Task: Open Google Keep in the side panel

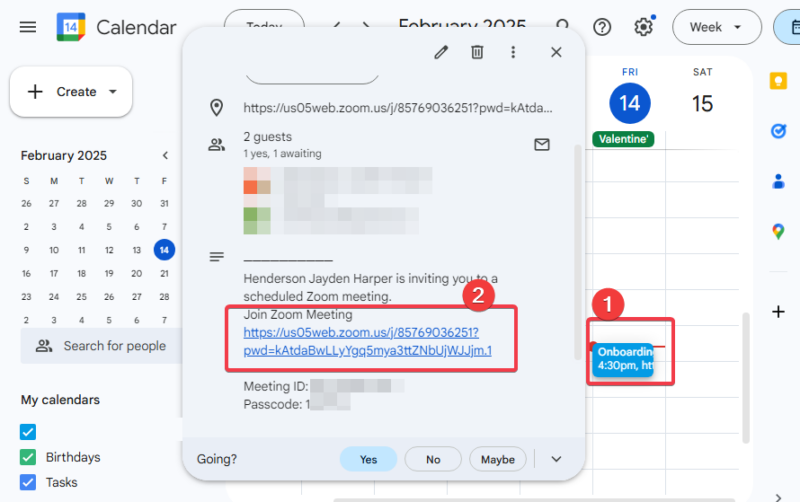Action: [778, 82]
